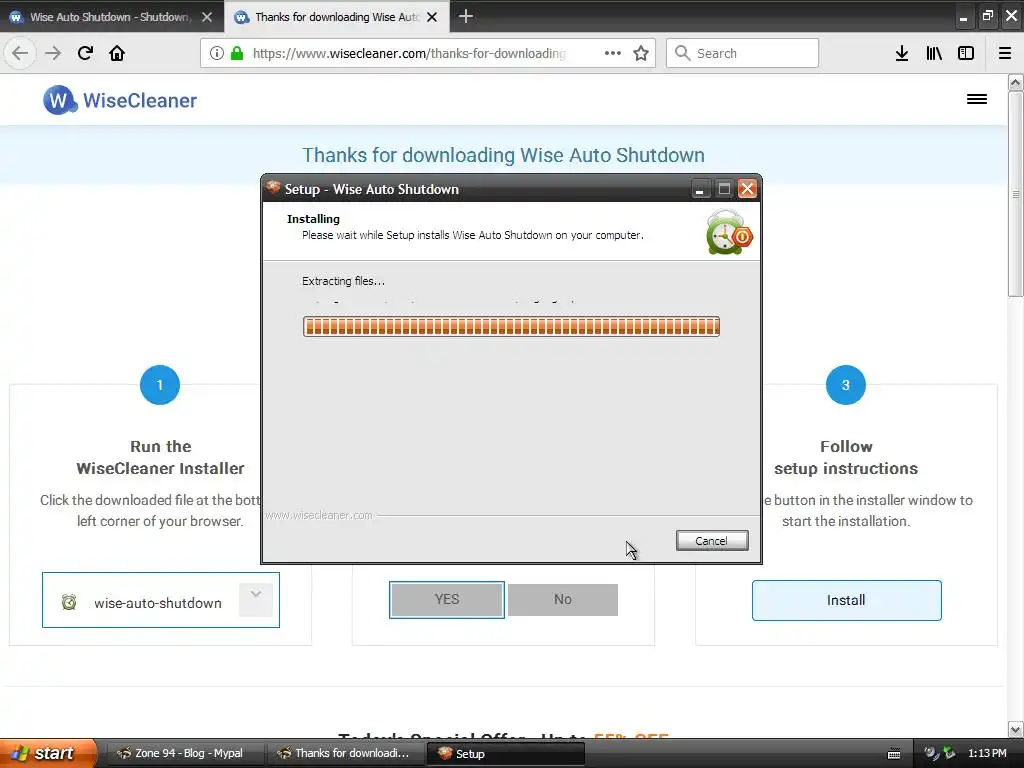The height and width of the screenshot is (768, 1024).
Task: Switch to Thanks for downloading taskbar item
Action: [x=344, y=753]
